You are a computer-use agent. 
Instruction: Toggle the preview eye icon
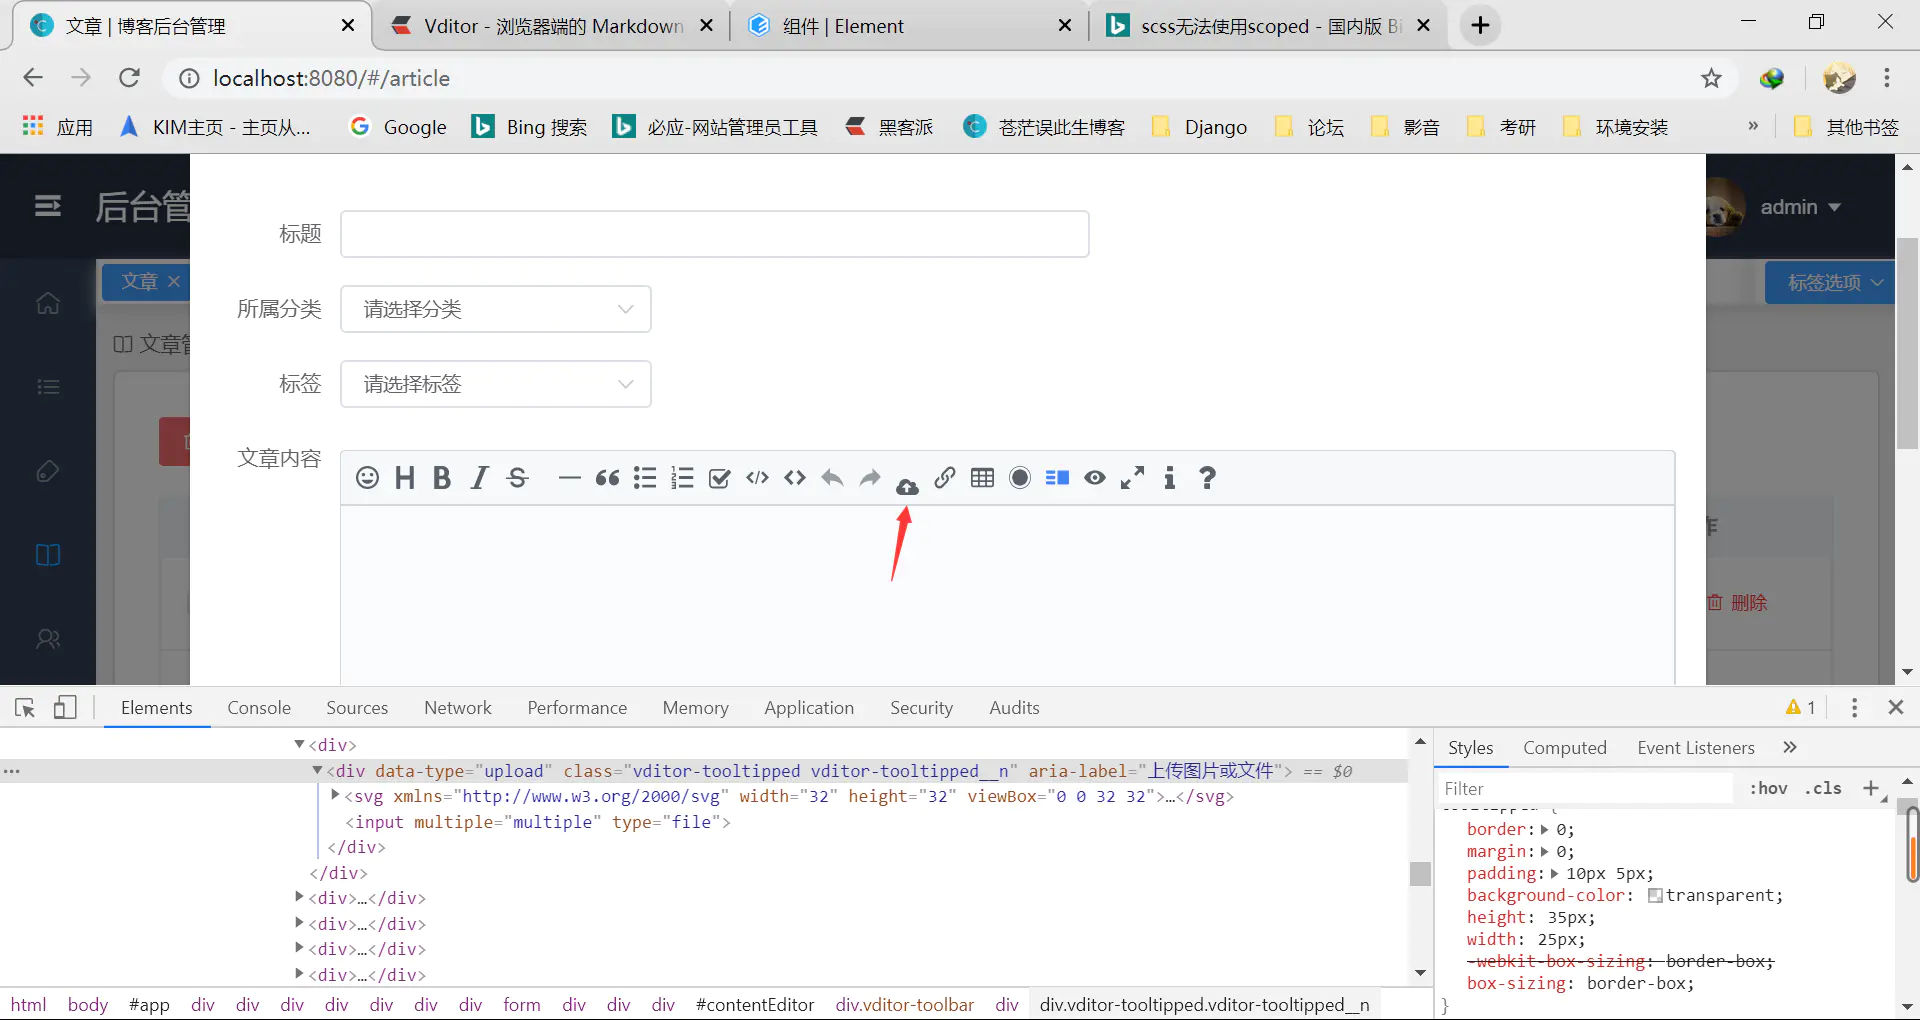(x=1095, y=478)
